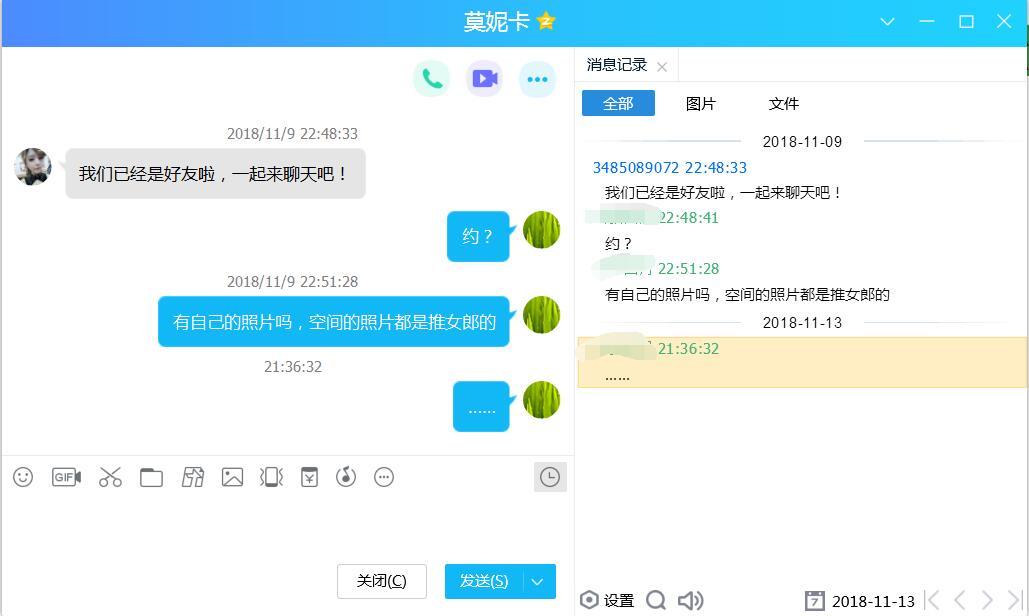Expand the send options dropdown arrow
Viewport: 1029px width, 616px height.
538,581
